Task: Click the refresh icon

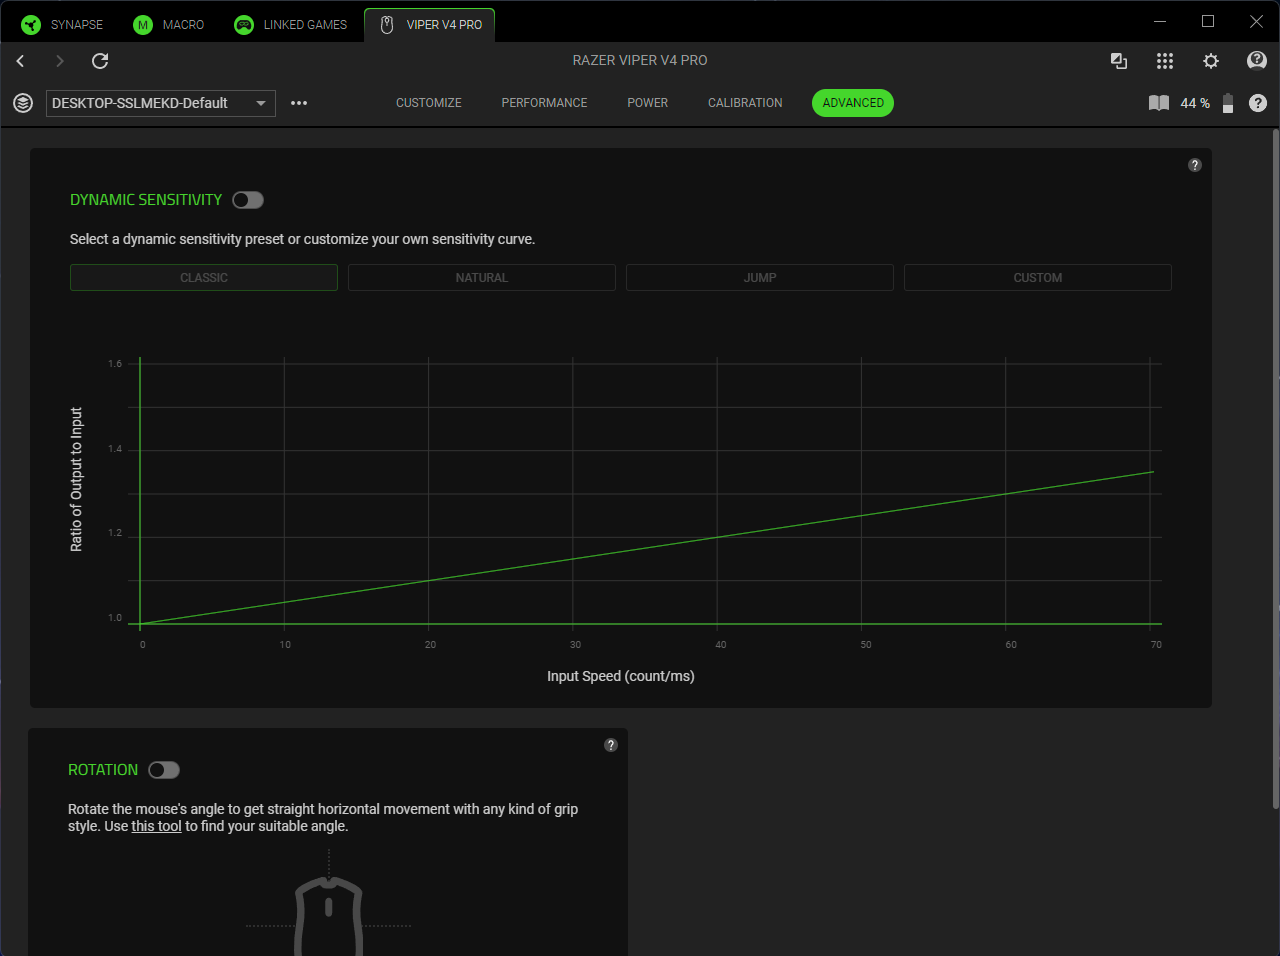Action: tap(100, 61)
